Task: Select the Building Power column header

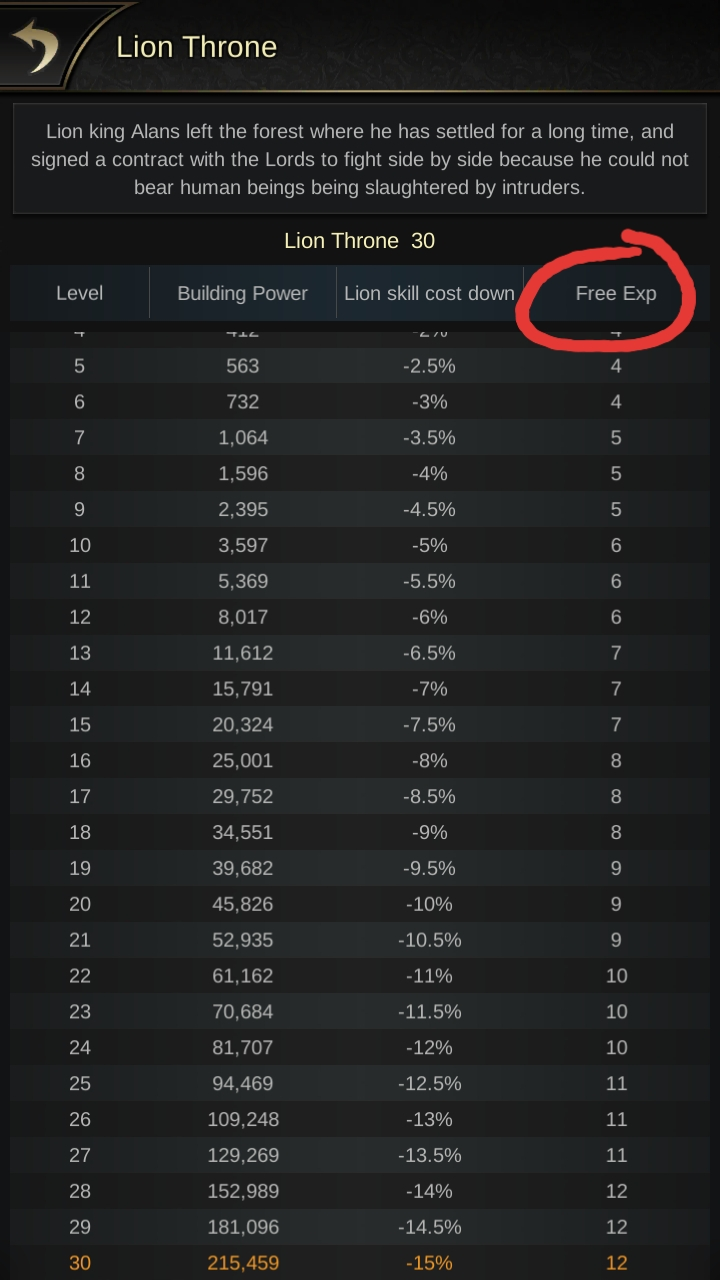Action: tap(243, 293)
